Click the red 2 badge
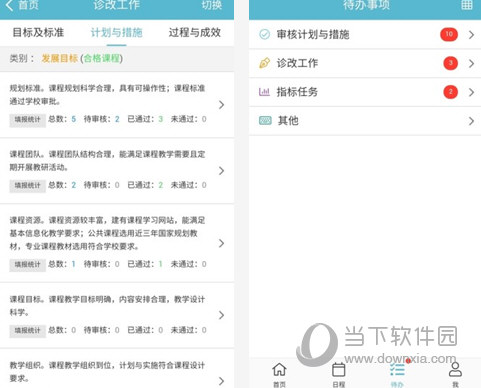The width and height of the screenshot is (481, 388). pyautogui.click(x=450, y=92)
